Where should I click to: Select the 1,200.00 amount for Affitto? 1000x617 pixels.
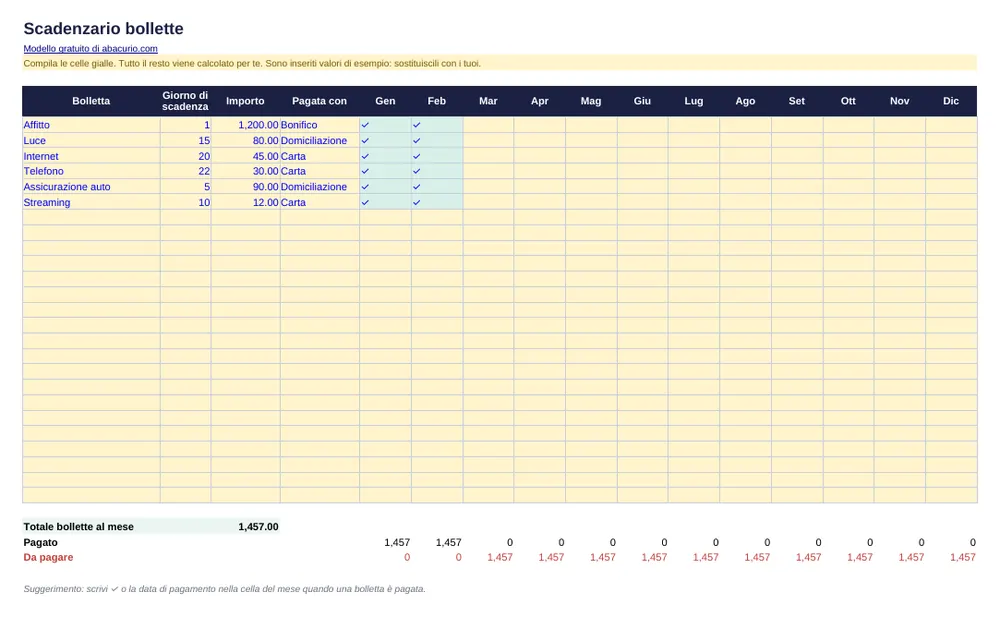point(246,125)
